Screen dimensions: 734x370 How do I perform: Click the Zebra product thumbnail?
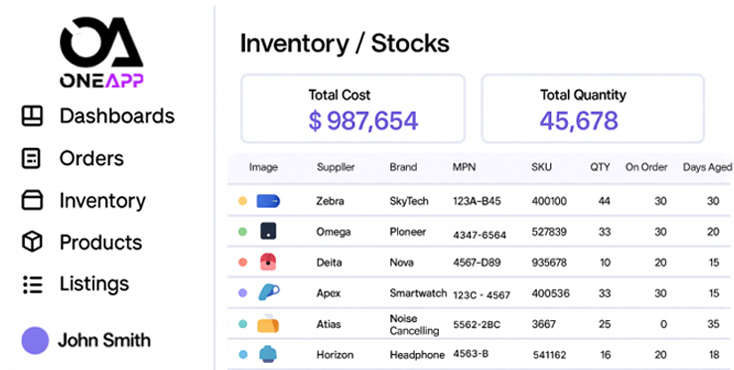pyautogui.click(x=268, y=201)
